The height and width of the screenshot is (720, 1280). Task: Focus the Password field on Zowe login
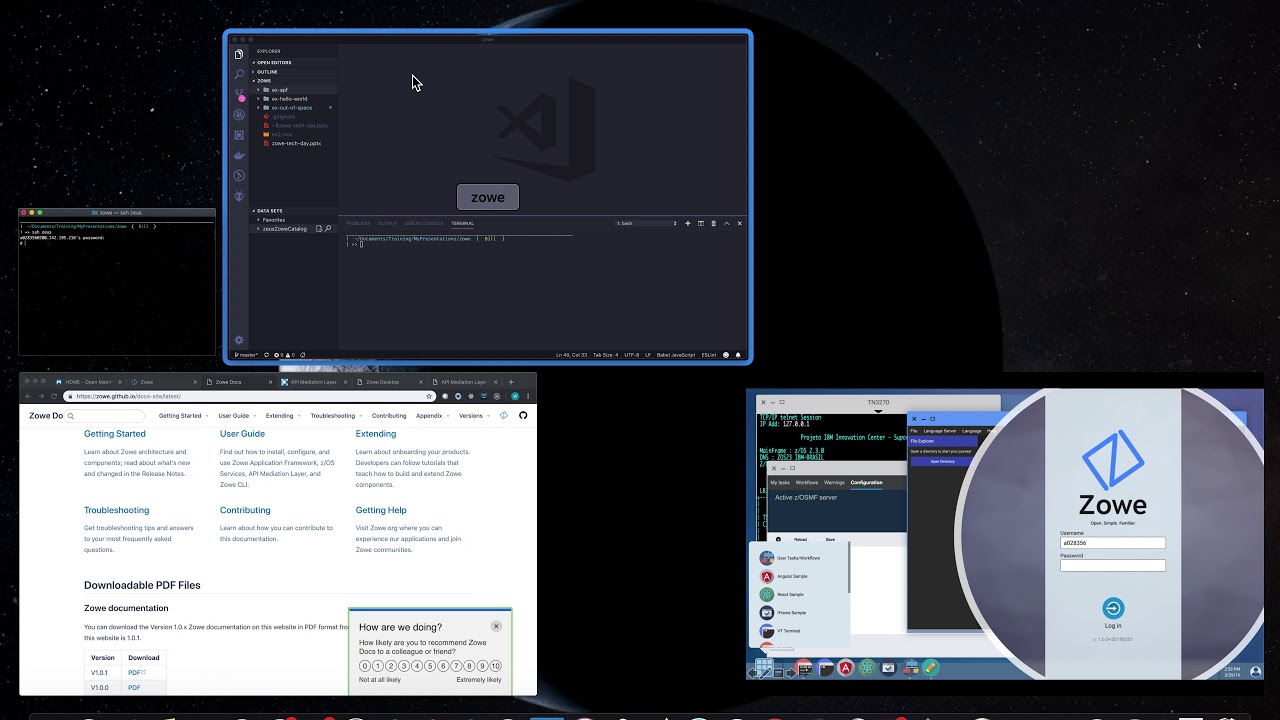[x=1113, y=565]
